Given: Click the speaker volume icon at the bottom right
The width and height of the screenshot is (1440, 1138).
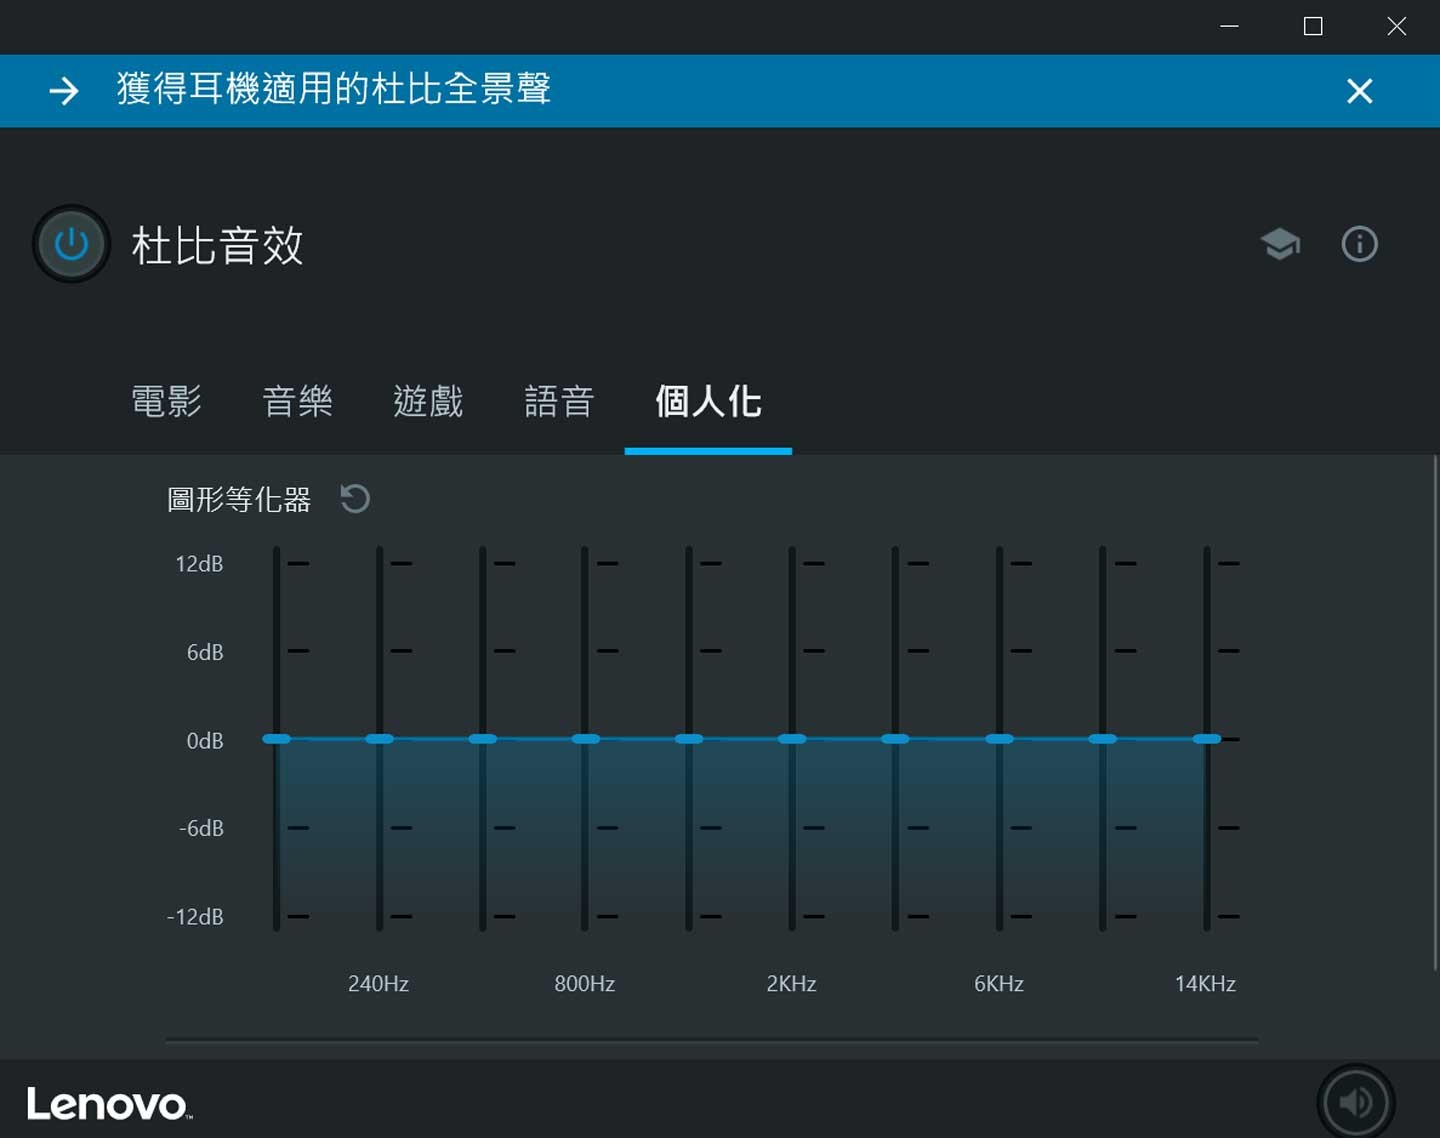Looking at the screenshot, I should [1356, 1102].
